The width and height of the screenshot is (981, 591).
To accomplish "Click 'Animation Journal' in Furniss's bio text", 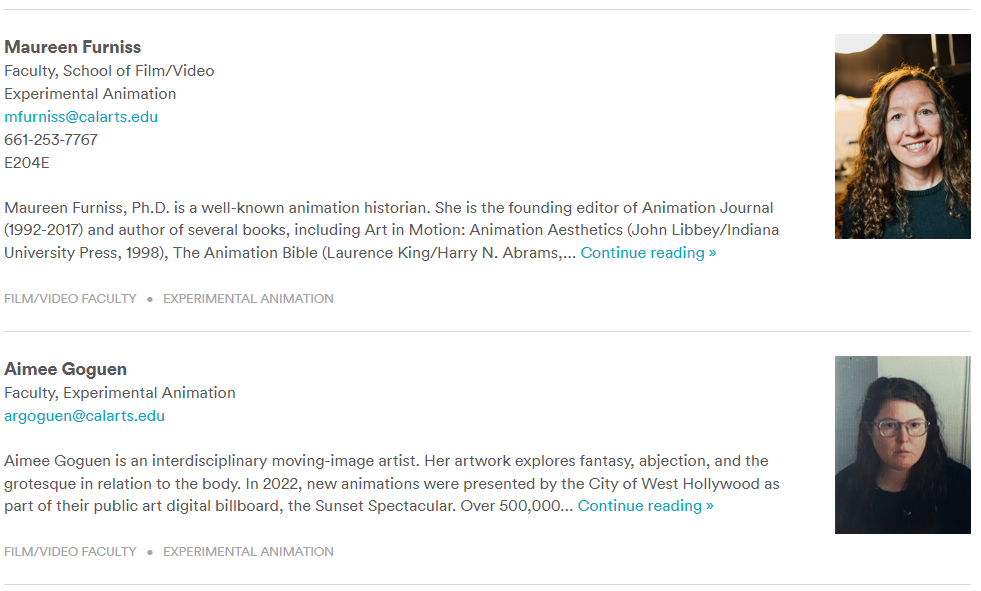I will (707, 208).
